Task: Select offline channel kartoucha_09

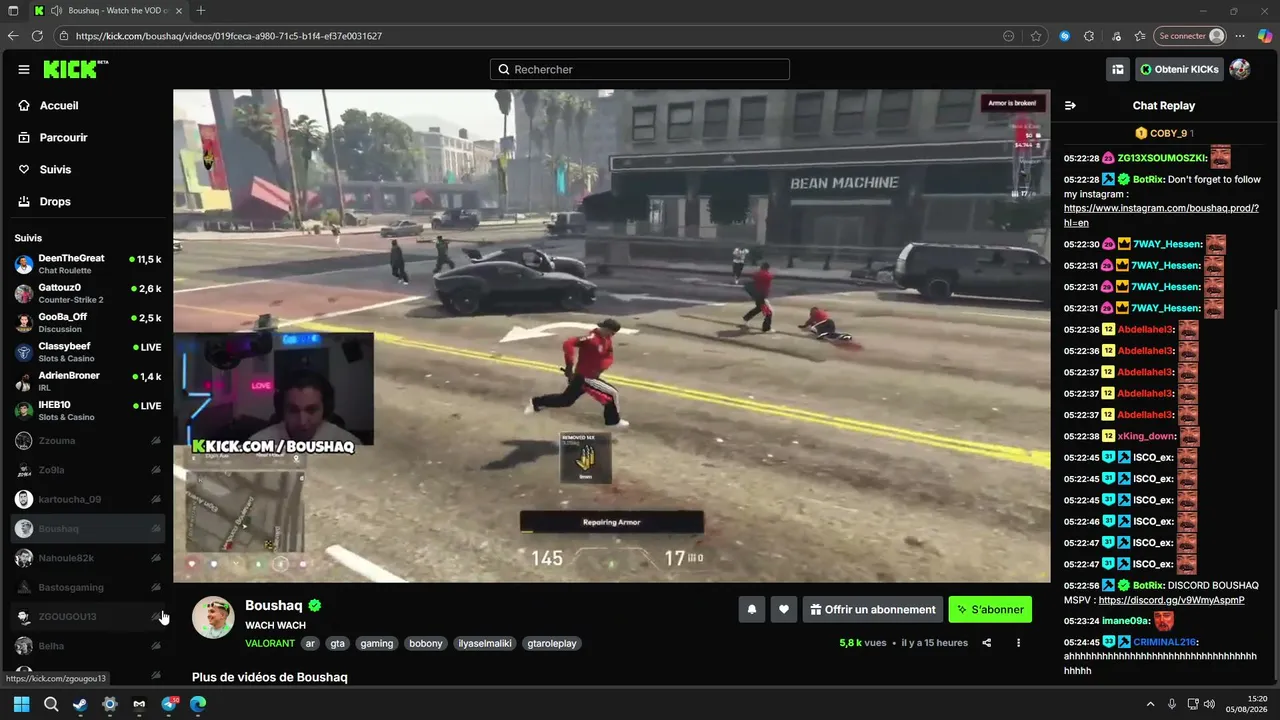Action: [x=87, y=499]
